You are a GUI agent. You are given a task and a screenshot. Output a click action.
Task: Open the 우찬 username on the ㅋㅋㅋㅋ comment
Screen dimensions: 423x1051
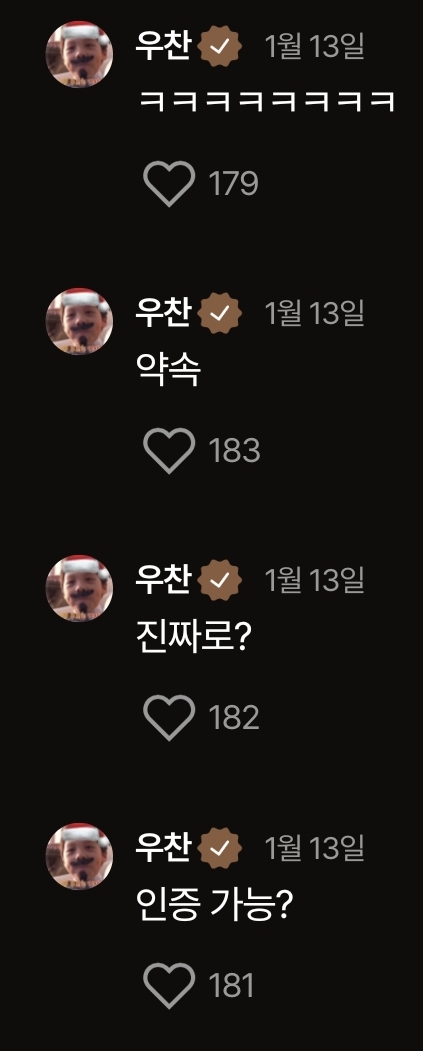tap(163, 46)
